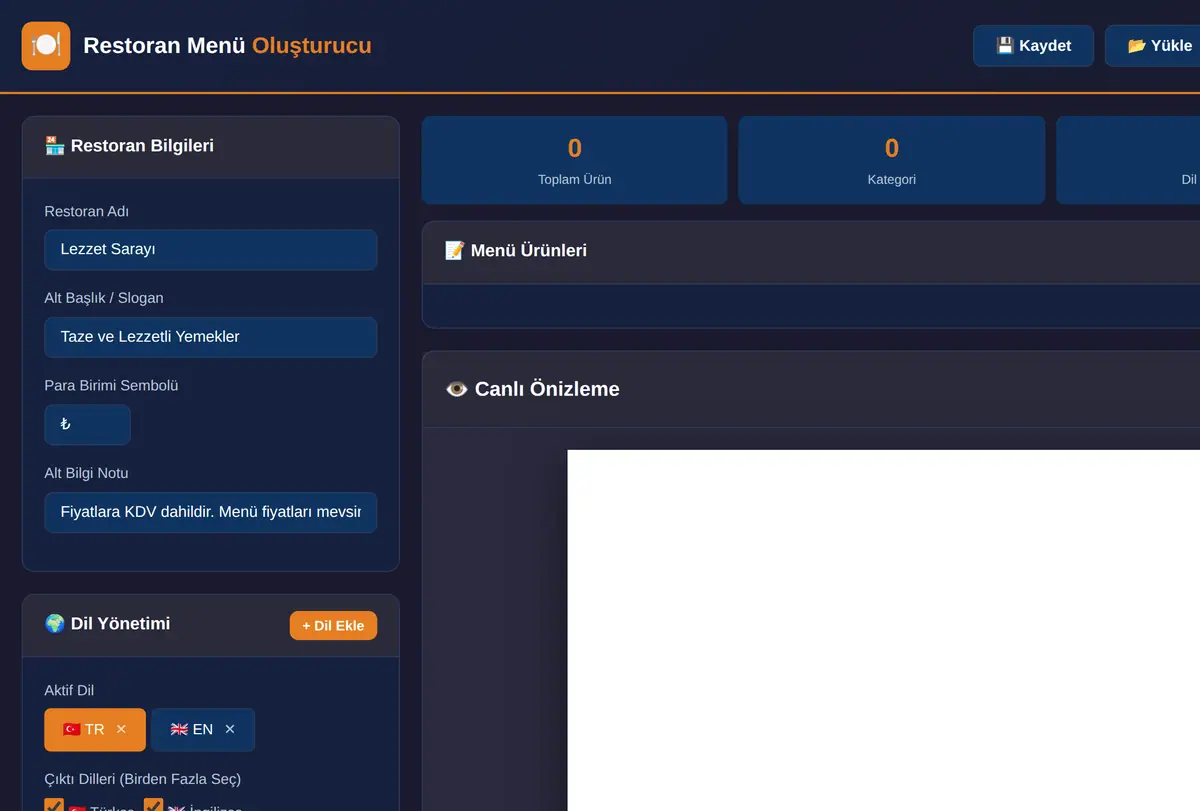Click the "Menü Ürünleri" heading
Image resolution: width=1200 pixels, height=811 pixels.
[529, 251]
